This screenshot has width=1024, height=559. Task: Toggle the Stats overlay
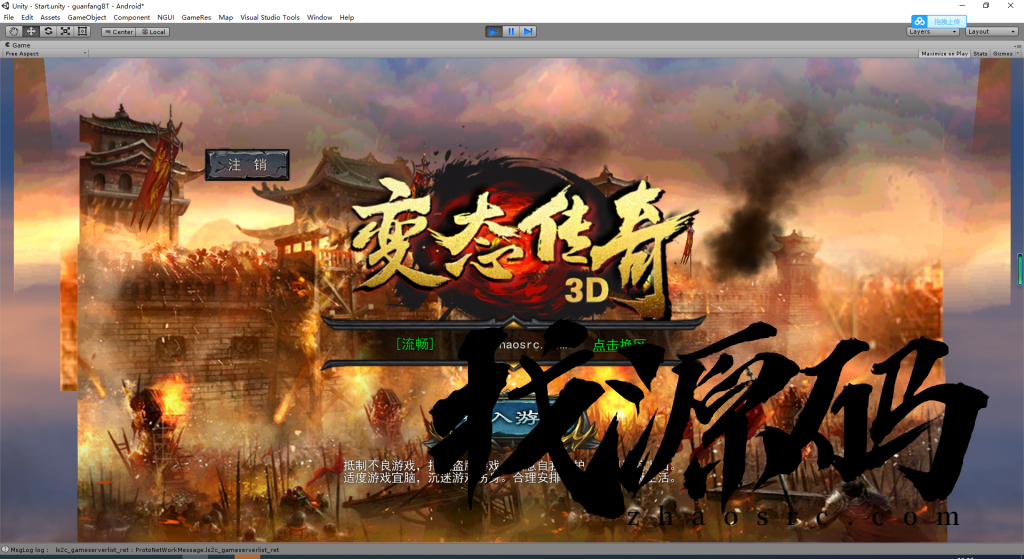coord(980,54)
